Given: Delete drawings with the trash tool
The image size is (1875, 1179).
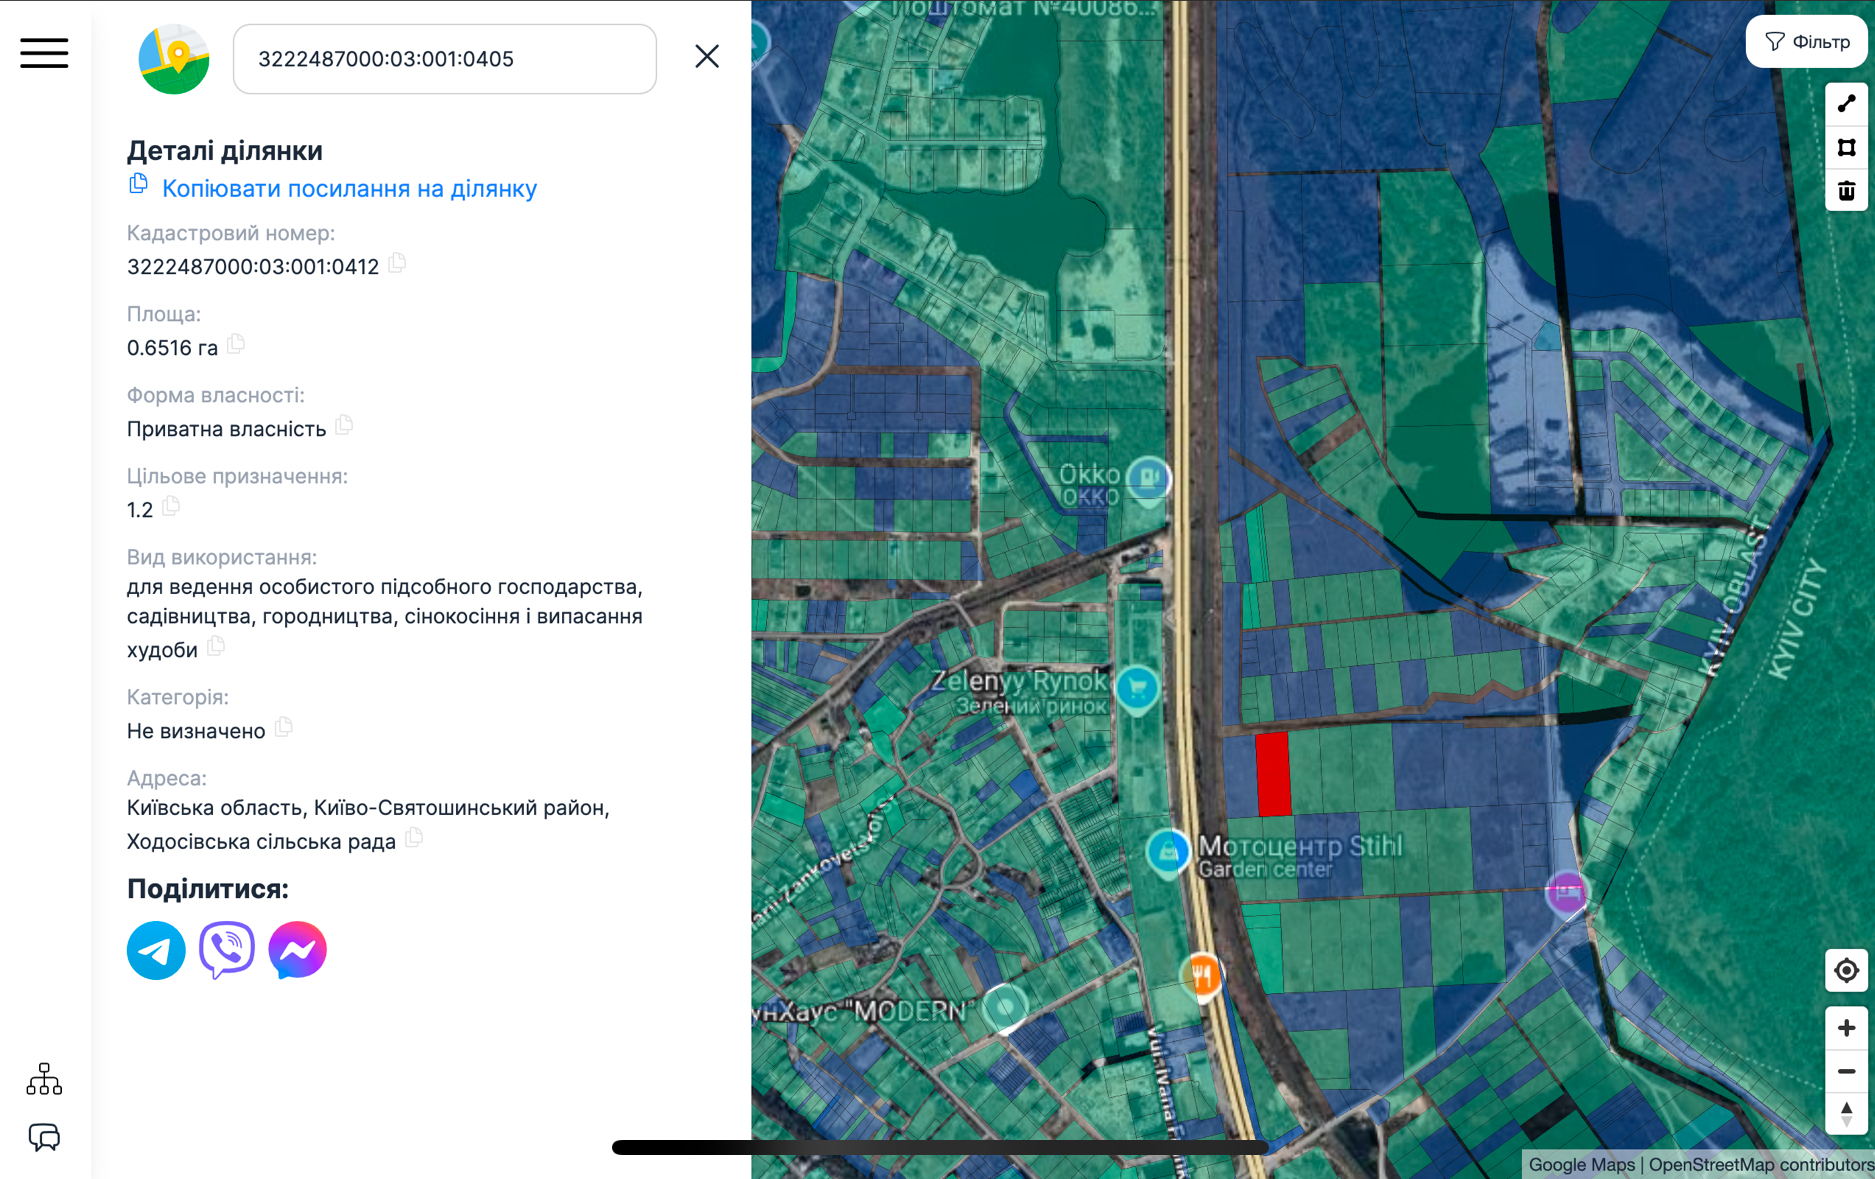Looking at the screenshot, I should click(x=1846, y=190).
